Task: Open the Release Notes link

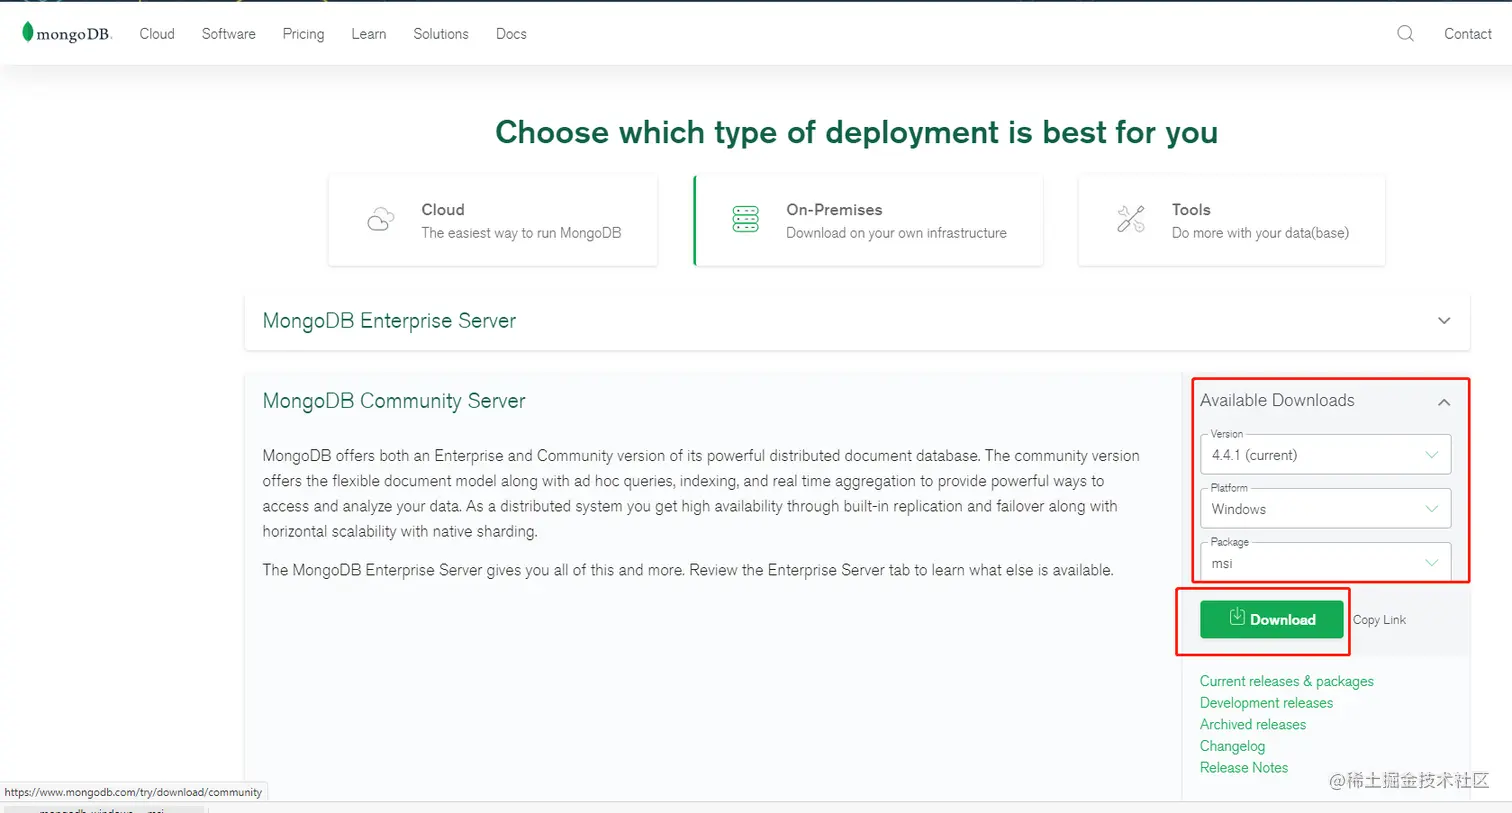Action: (1244, 767)
